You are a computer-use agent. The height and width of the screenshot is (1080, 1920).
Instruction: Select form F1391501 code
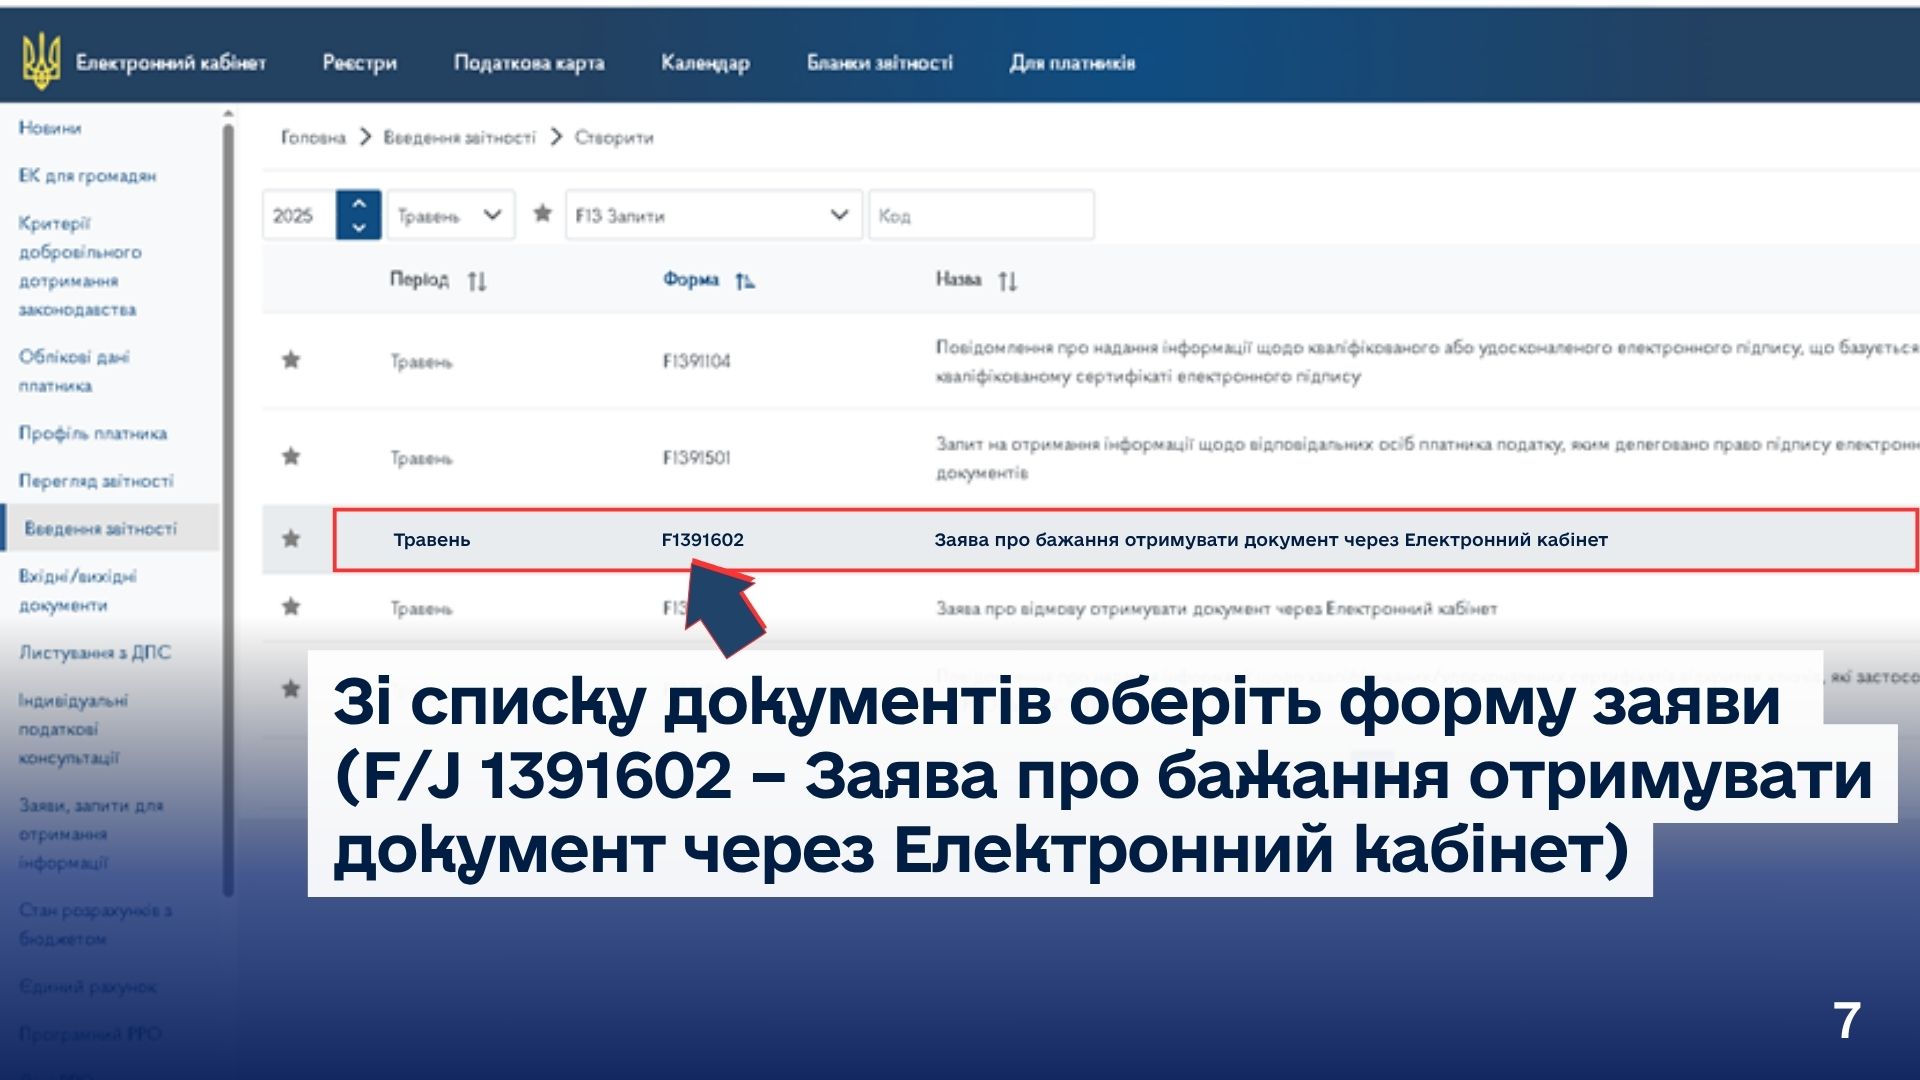coord(696,458)
